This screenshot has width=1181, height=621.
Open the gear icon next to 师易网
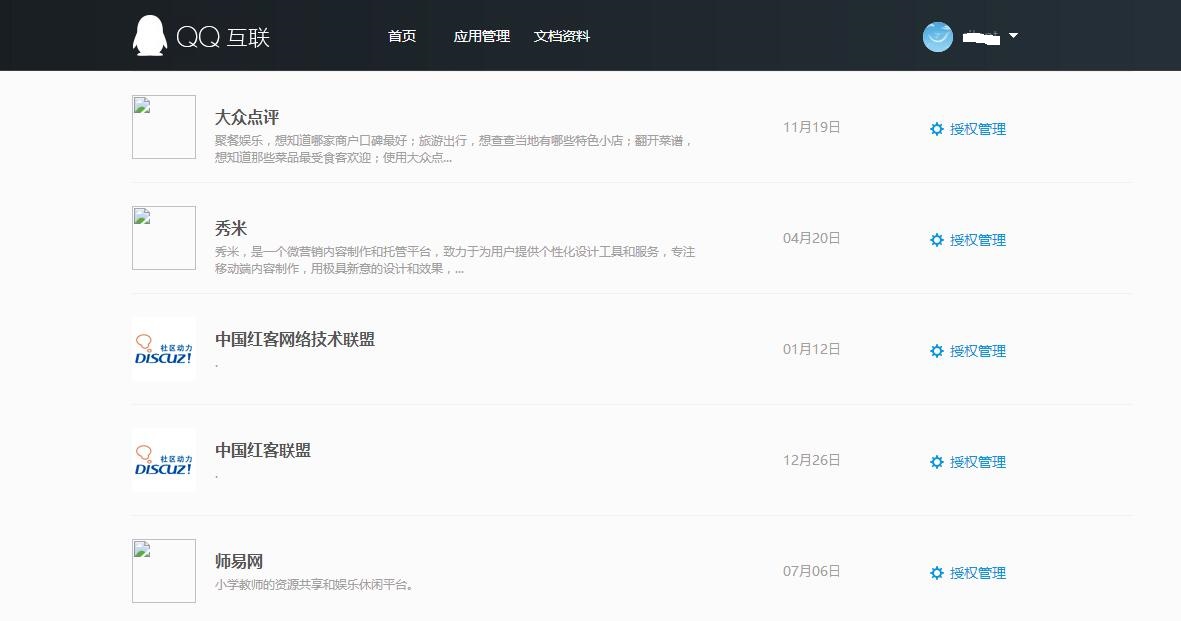937,573
